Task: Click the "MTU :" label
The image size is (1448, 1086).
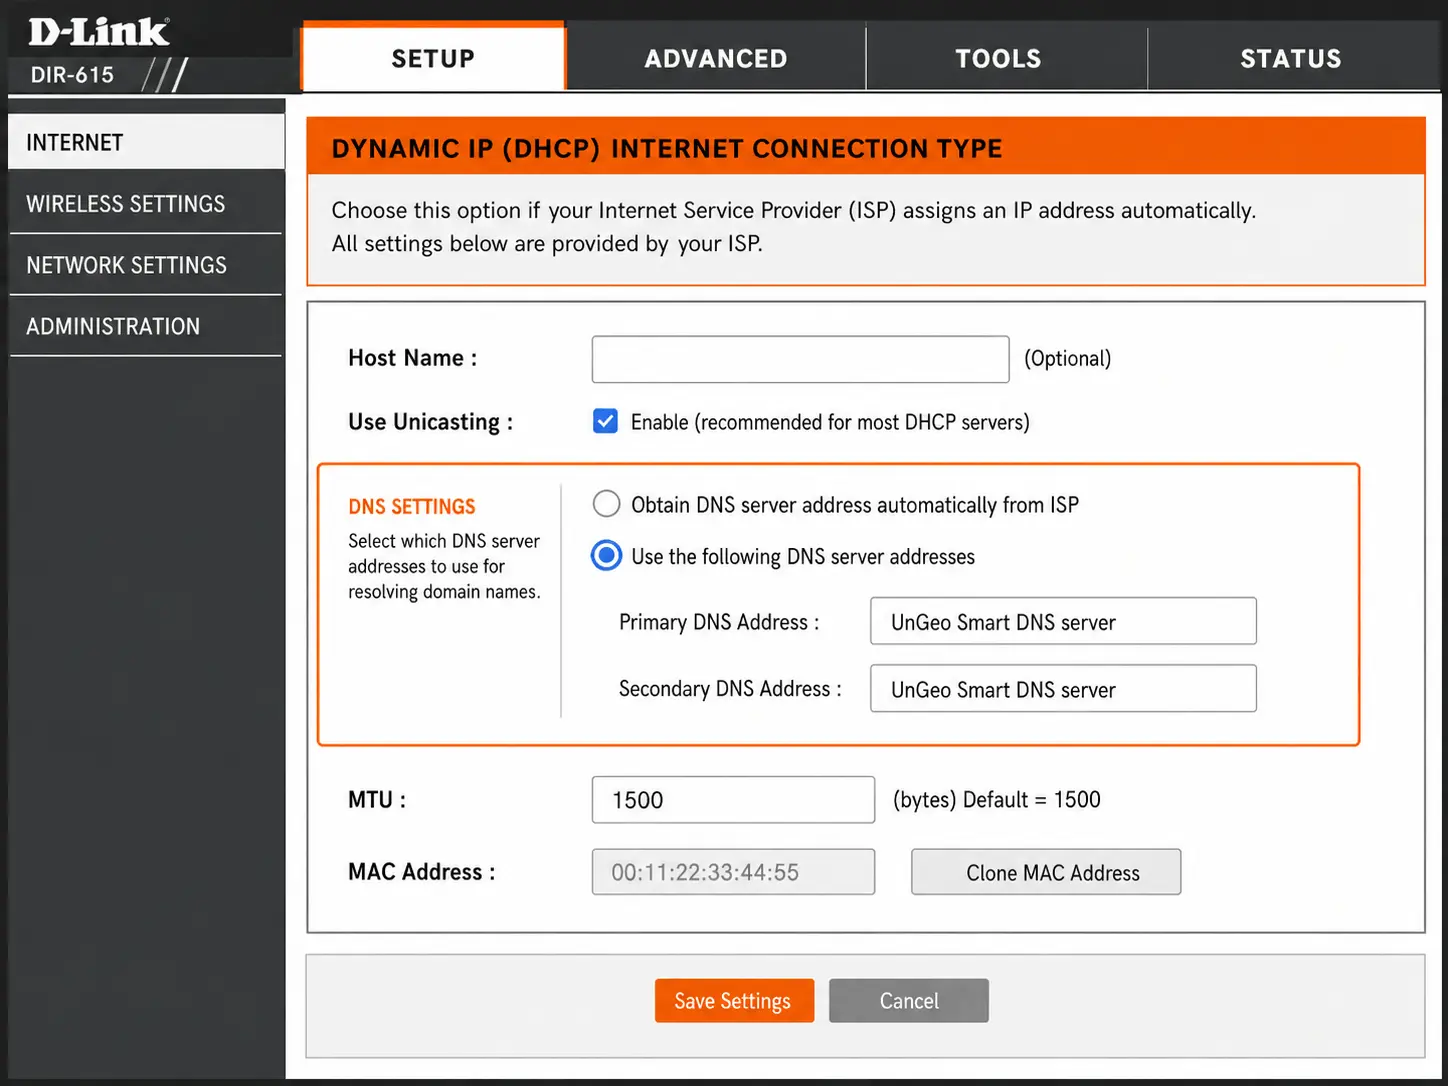Action: [376, 799]
